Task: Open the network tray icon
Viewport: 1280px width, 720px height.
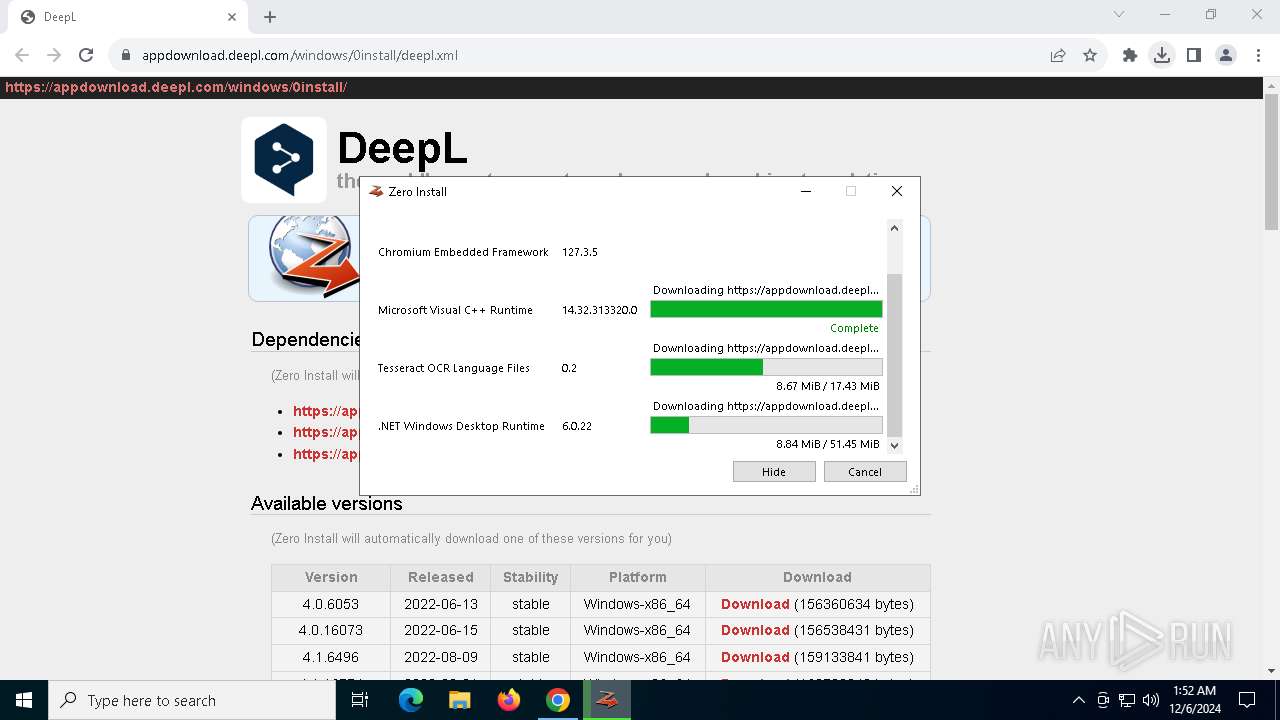Action: [1127, 700]
